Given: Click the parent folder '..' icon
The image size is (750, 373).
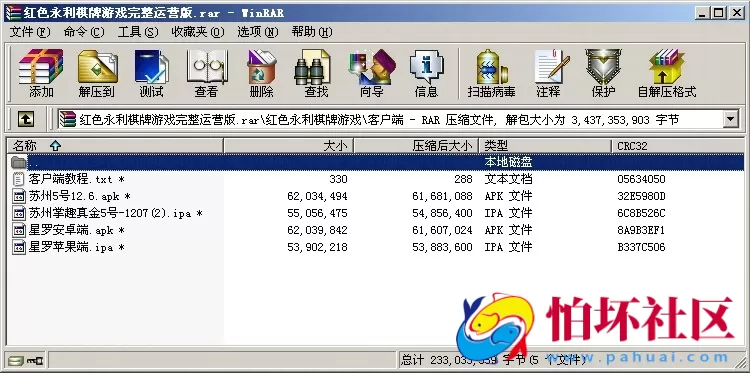Looking at the screenshot, I should point(19,162).
